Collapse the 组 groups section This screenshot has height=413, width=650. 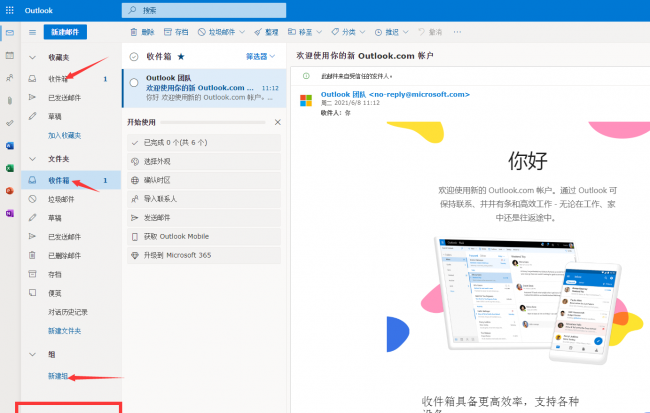[x=32, y=355]
